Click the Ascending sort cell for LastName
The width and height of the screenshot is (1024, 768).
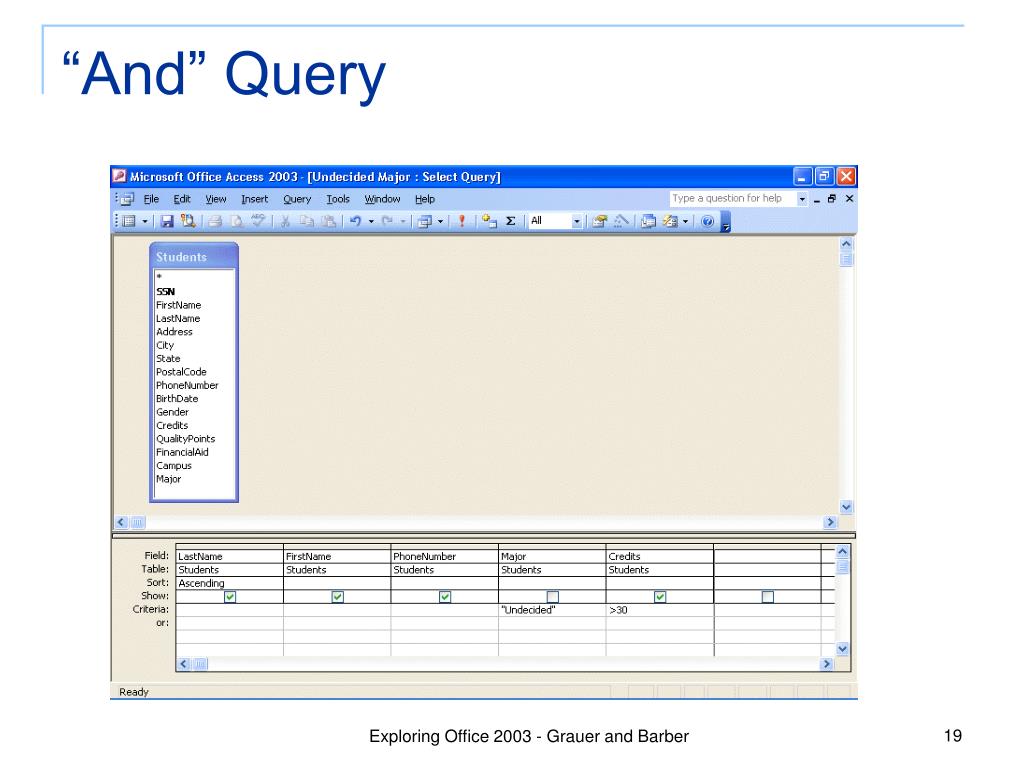tap(229, 583)
